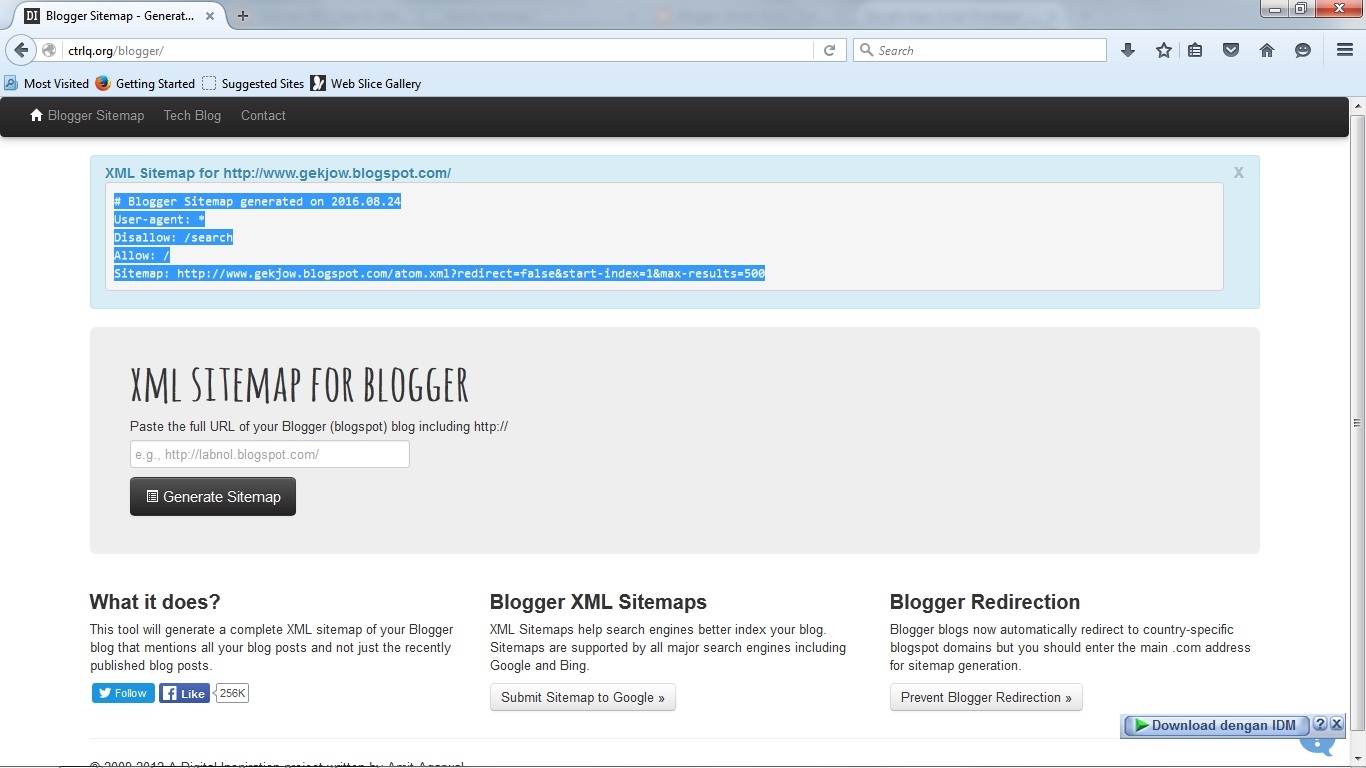
Task: Reload the page with refresh icon
Action: click(x=829, y=50)
